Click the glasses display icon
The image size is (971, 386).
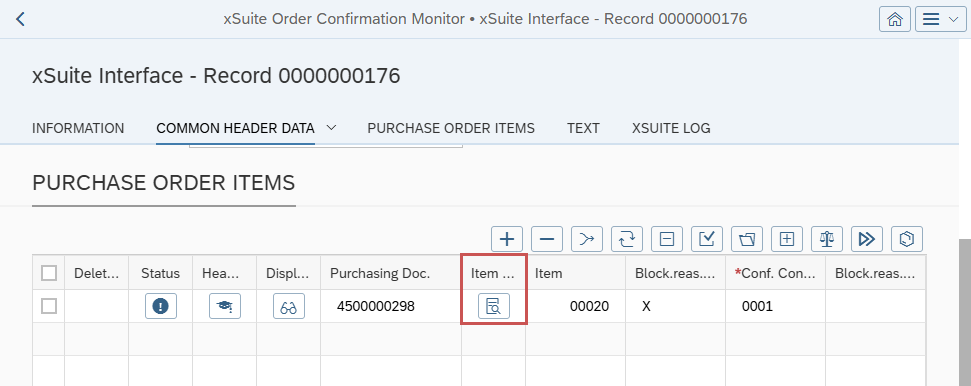(x=289, y=306)
